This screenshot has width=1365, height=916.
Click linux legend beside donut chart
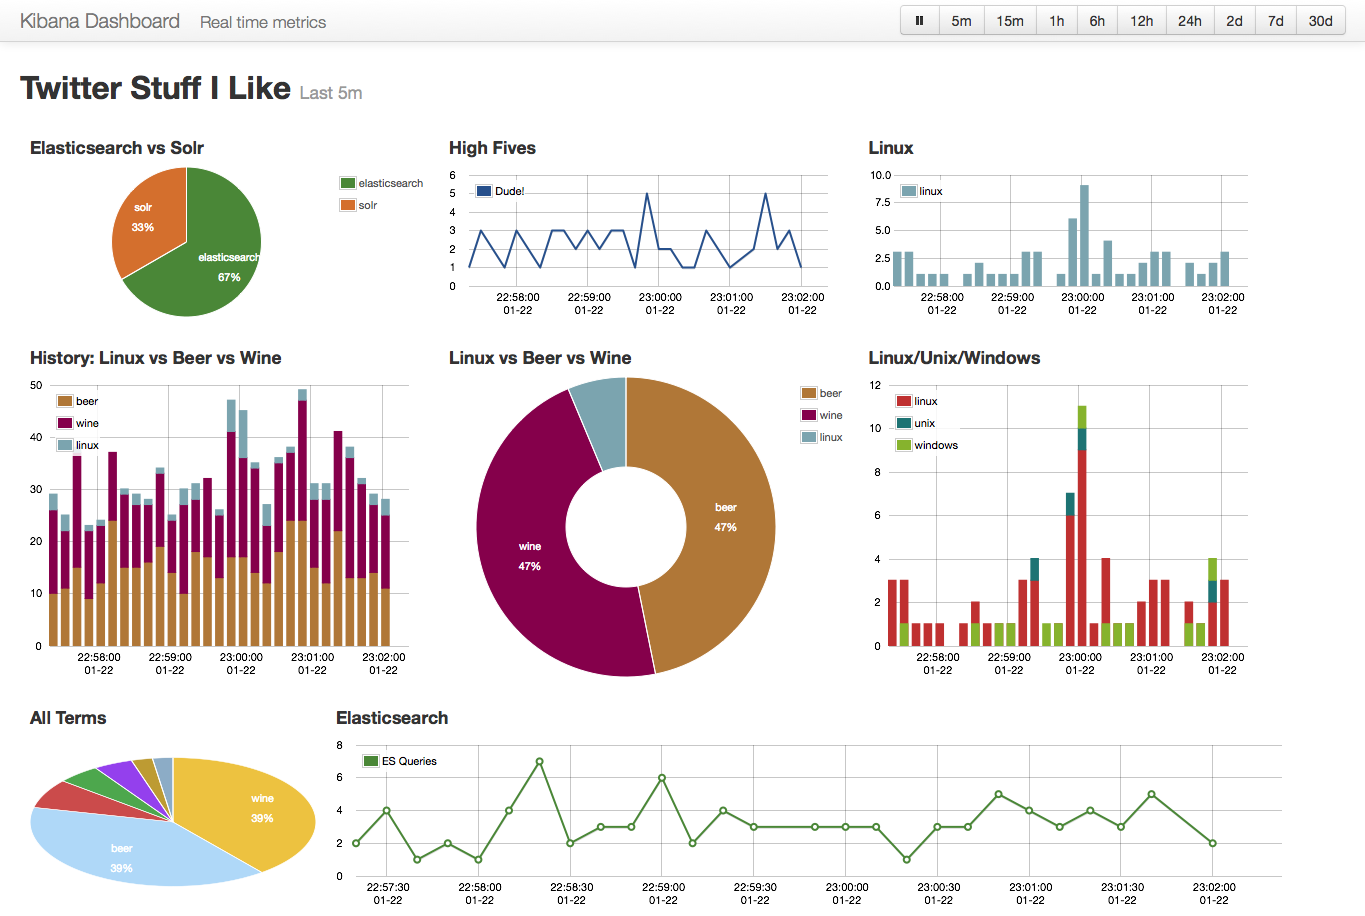822,437
